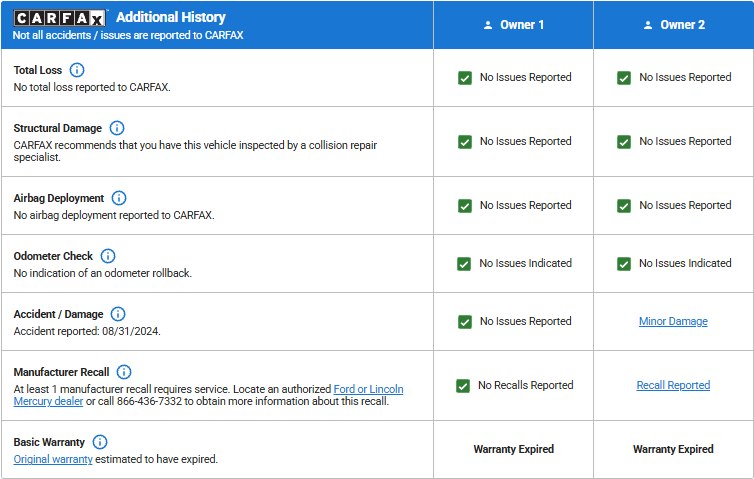This screenshot has height=479, width=754.
Task: Click Owner 2 Odometer Check green checkmark
Action: (x=624, y=263)
